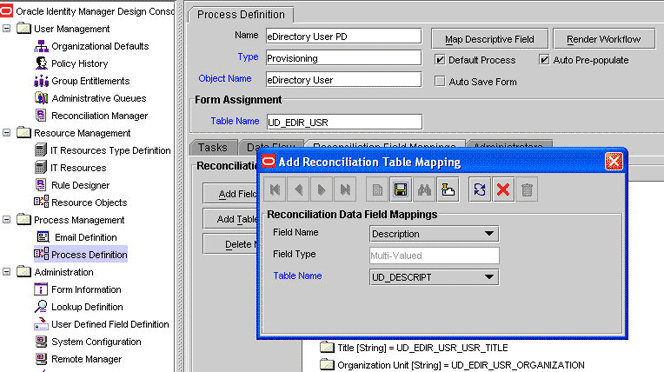Go to first record in dialog toolbar
Viewport: 664px width, 372px height.
(275, 189)
